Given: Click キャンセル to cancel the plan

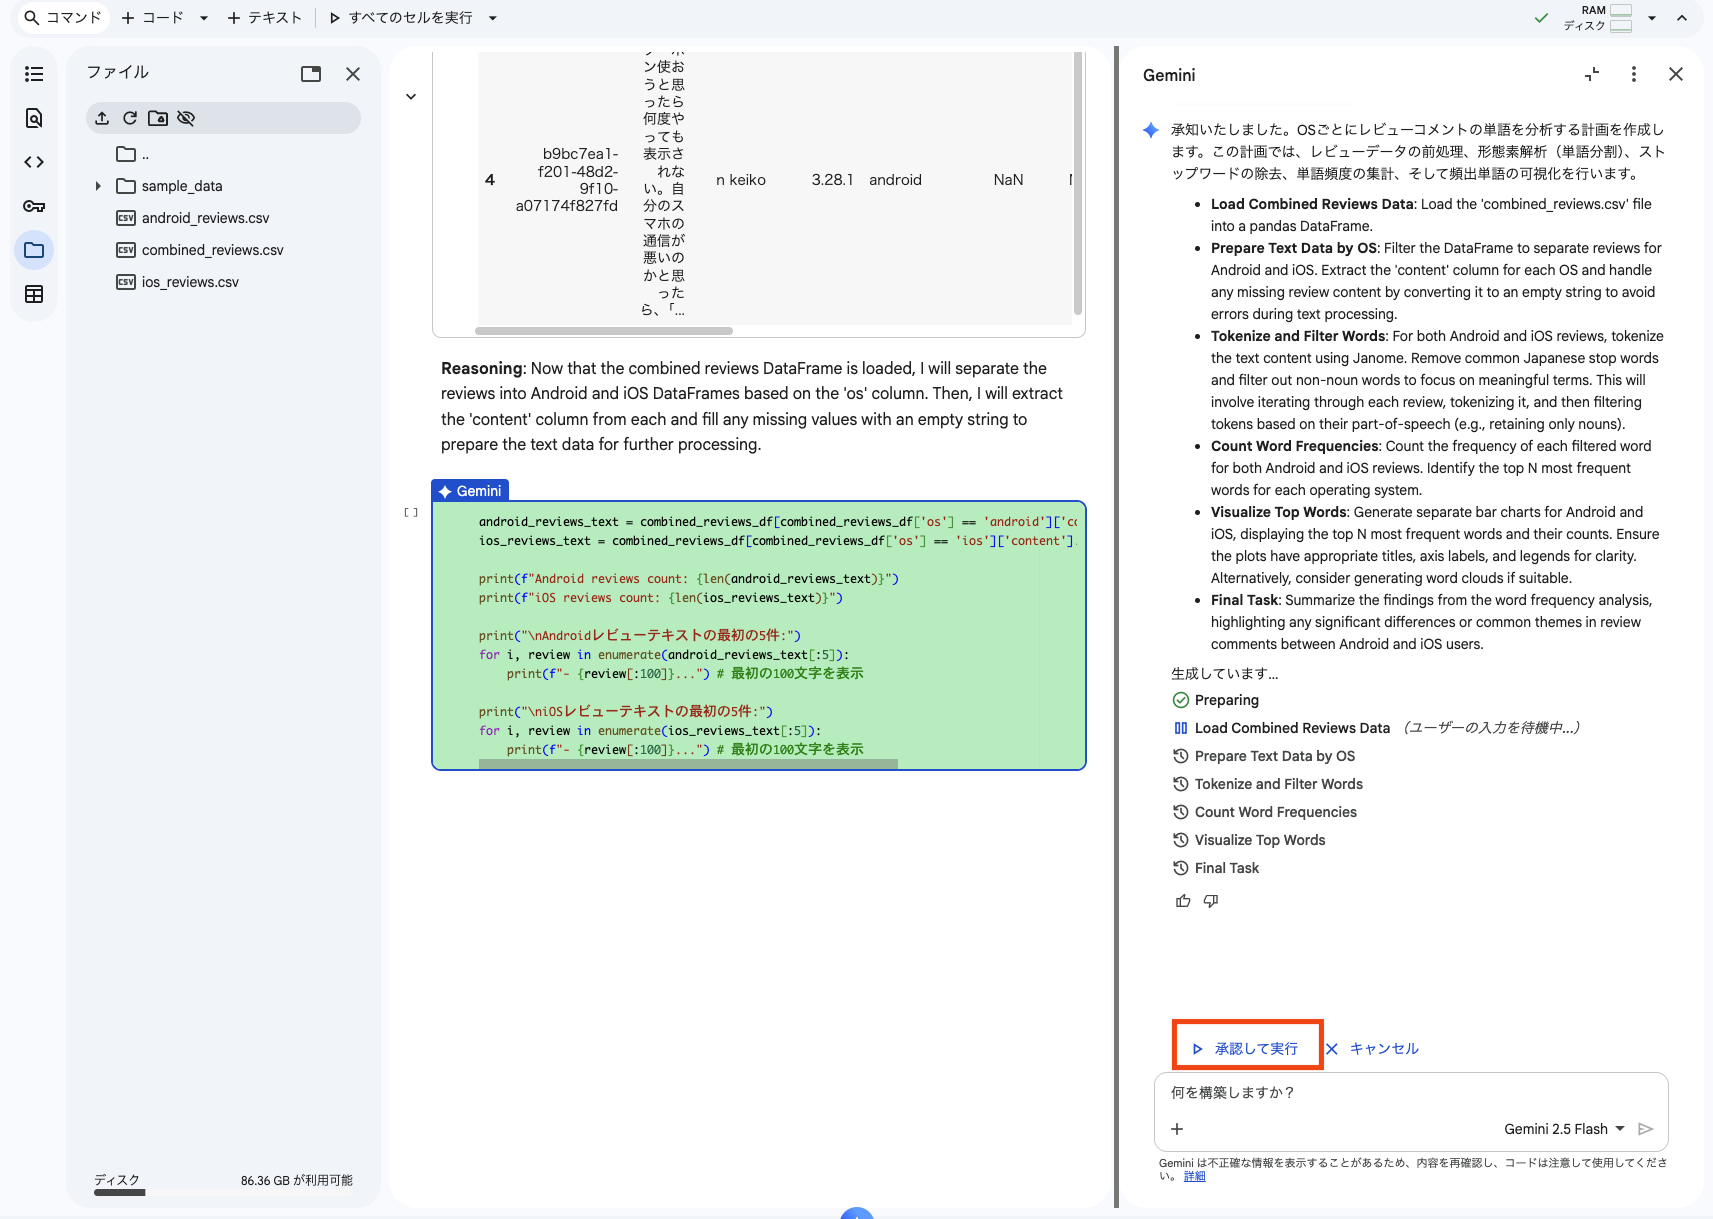Looking at the screenshot, I should pyautogui.click(x=1372, y=1048).
